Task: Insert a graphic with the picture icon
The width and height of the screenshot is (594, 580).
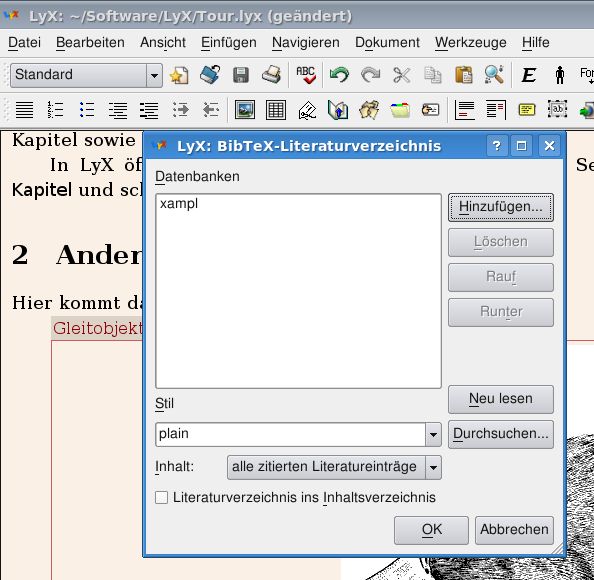Action: (245, 110)
